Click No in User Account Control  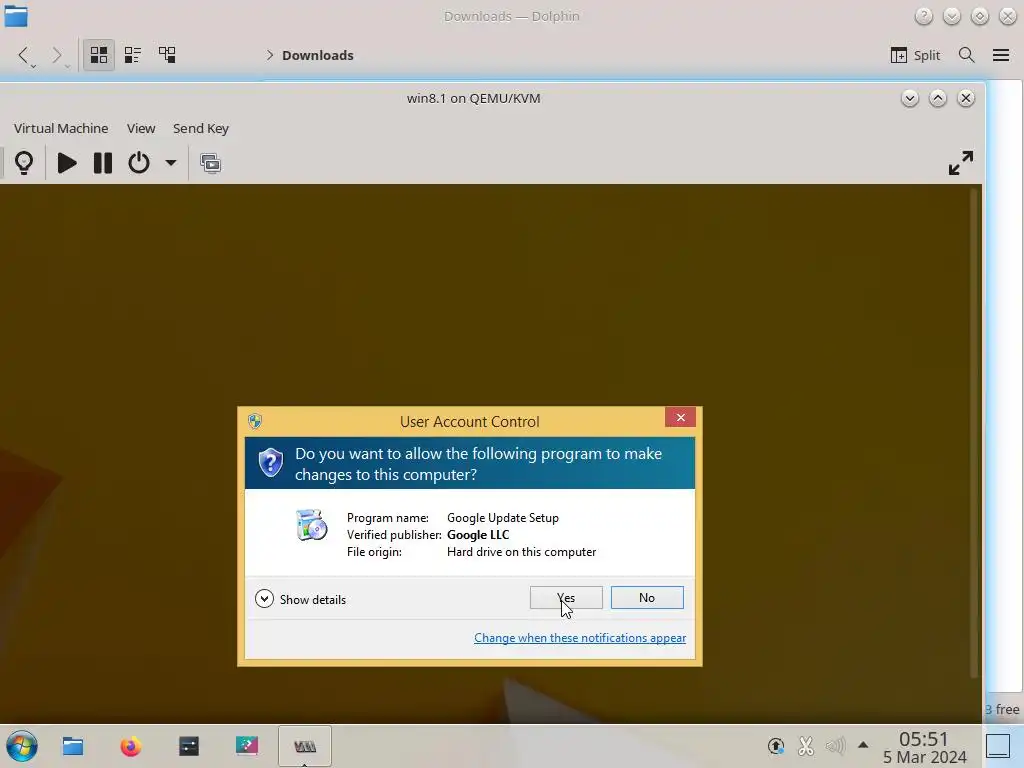coord(647,598)
